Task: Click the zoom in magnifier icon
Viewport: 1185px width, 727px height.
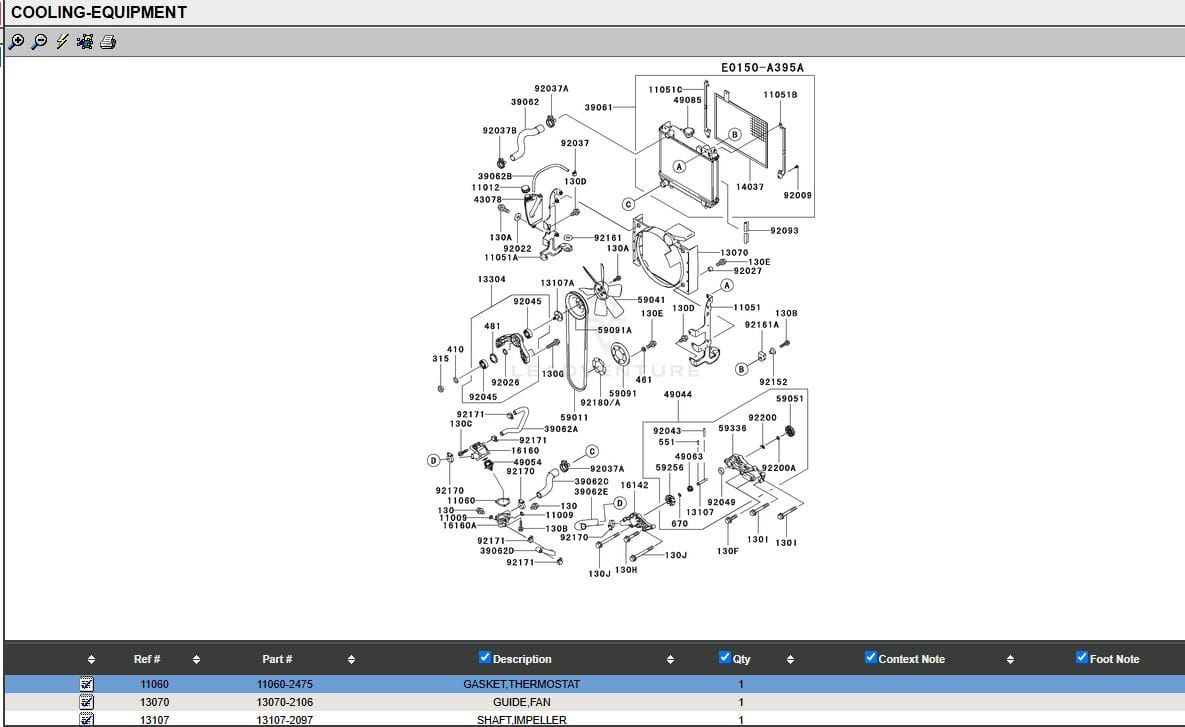Action: tap(16, 42)
